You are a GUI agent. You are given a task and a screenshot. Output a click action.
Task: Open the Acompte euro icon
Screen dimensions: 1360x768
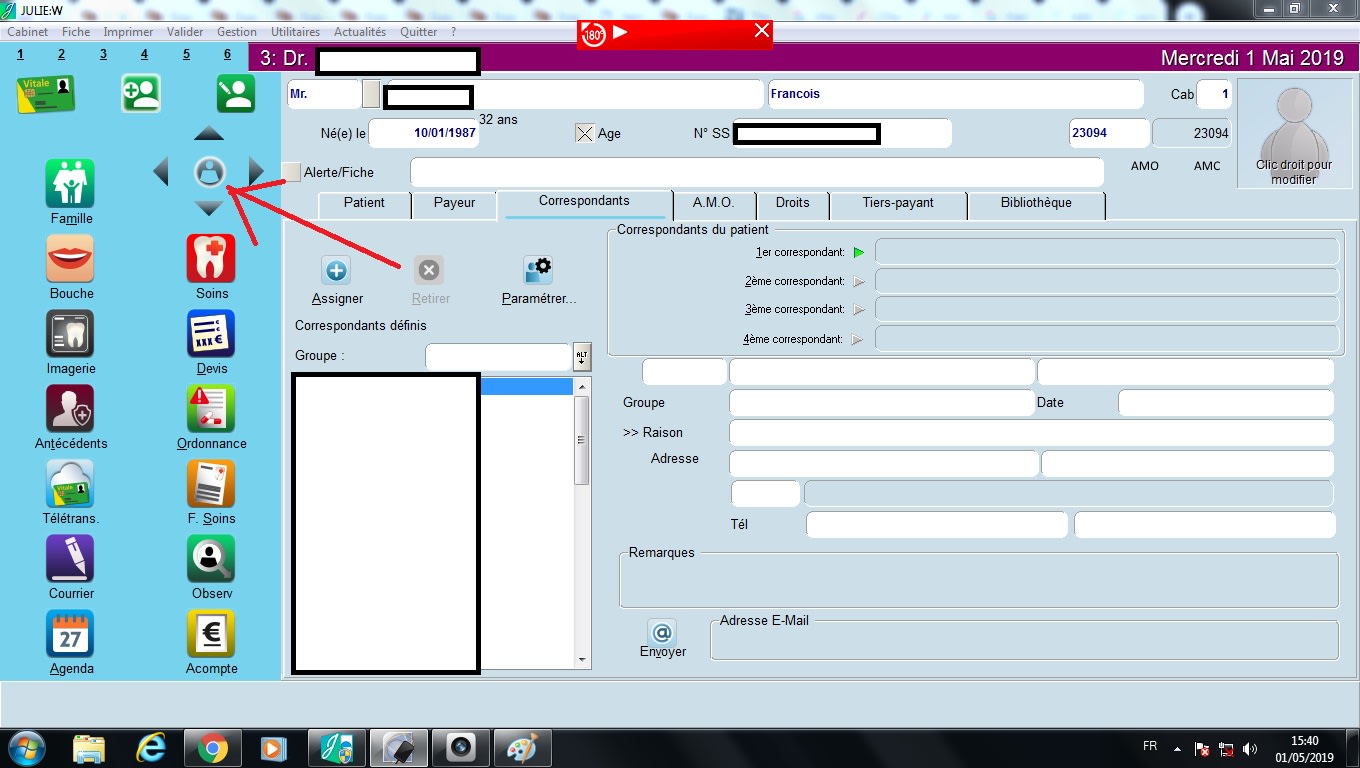(x=211, y=634)
